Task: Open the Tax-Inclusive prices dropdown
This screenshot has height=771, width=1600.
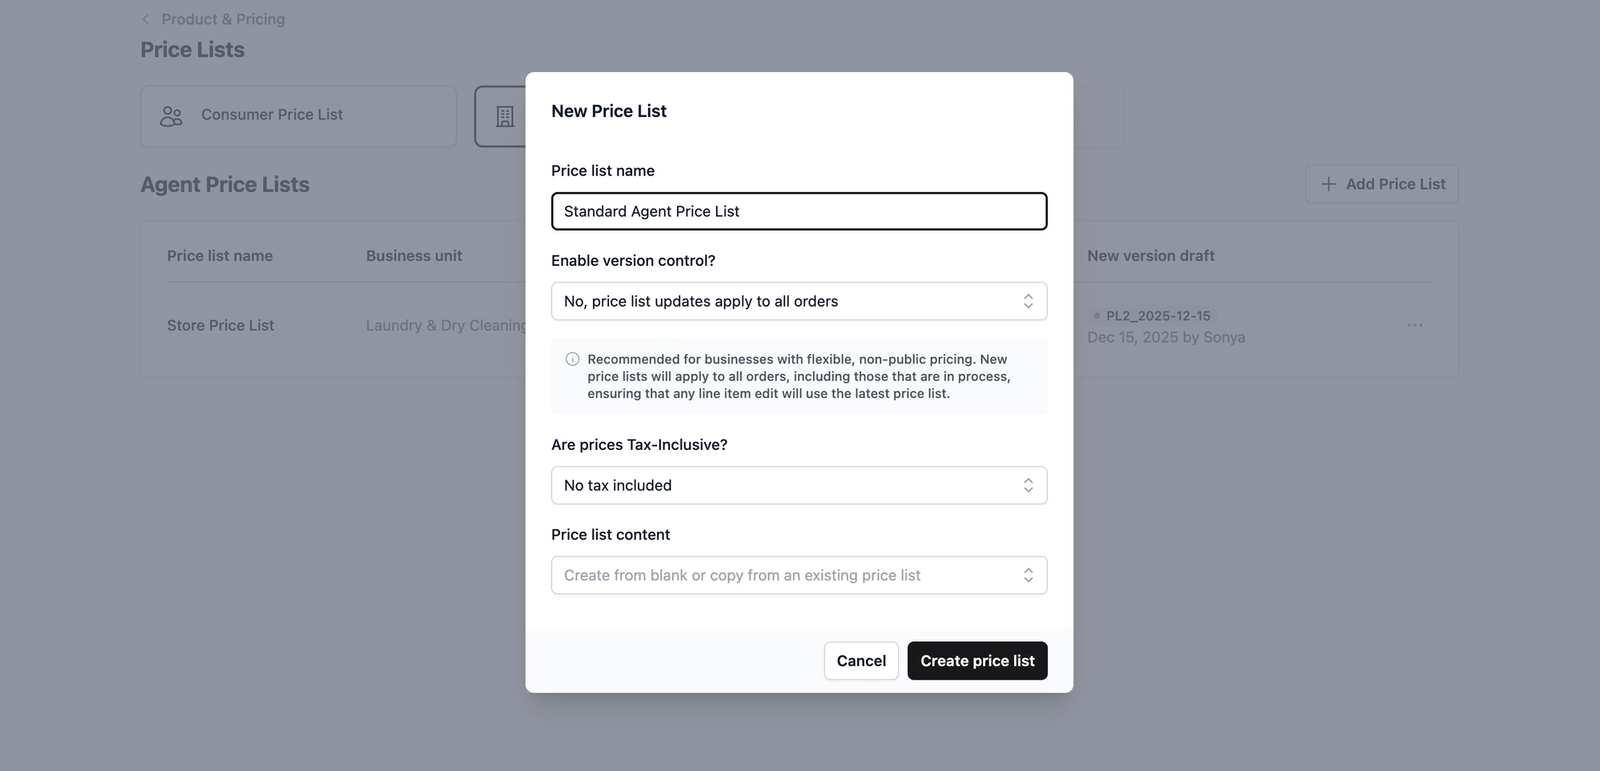Action: click(798, 485)
